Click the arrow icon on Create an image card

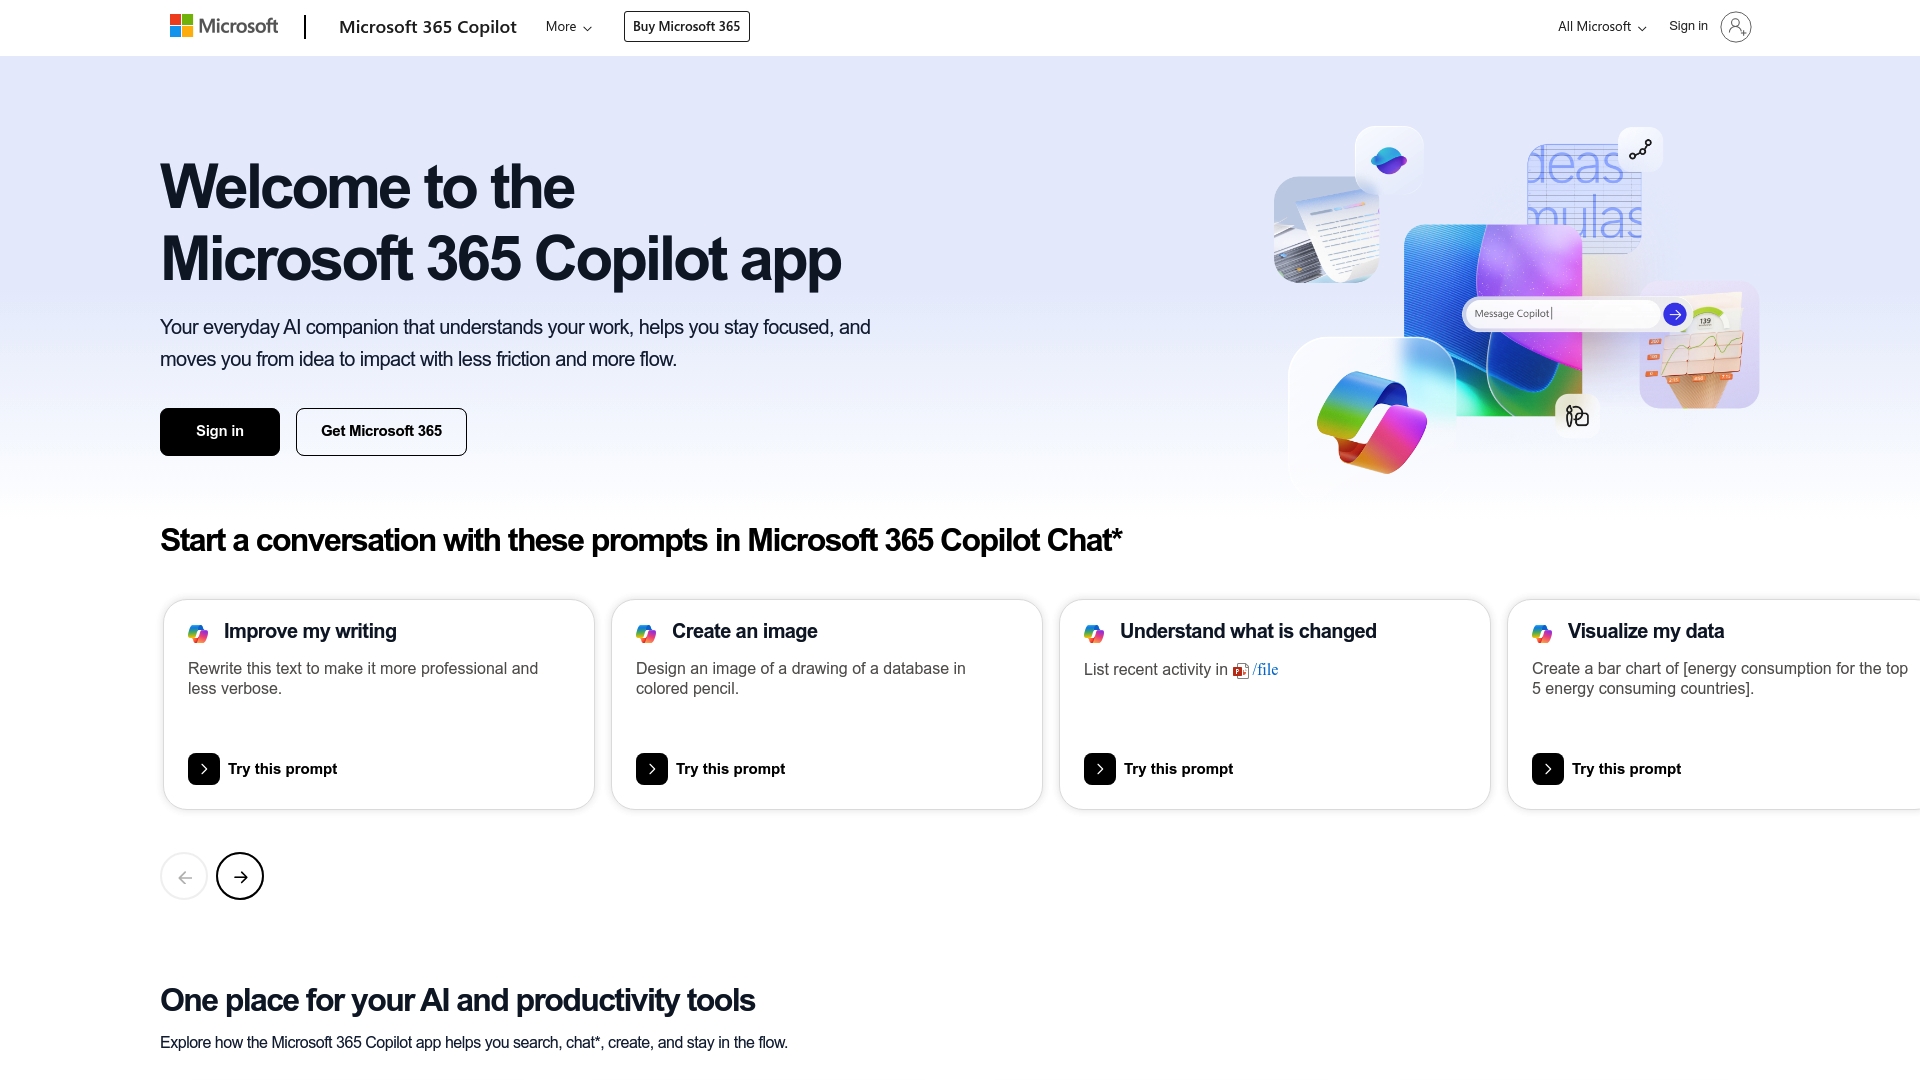pyautogui.click(x=652, y=769)
